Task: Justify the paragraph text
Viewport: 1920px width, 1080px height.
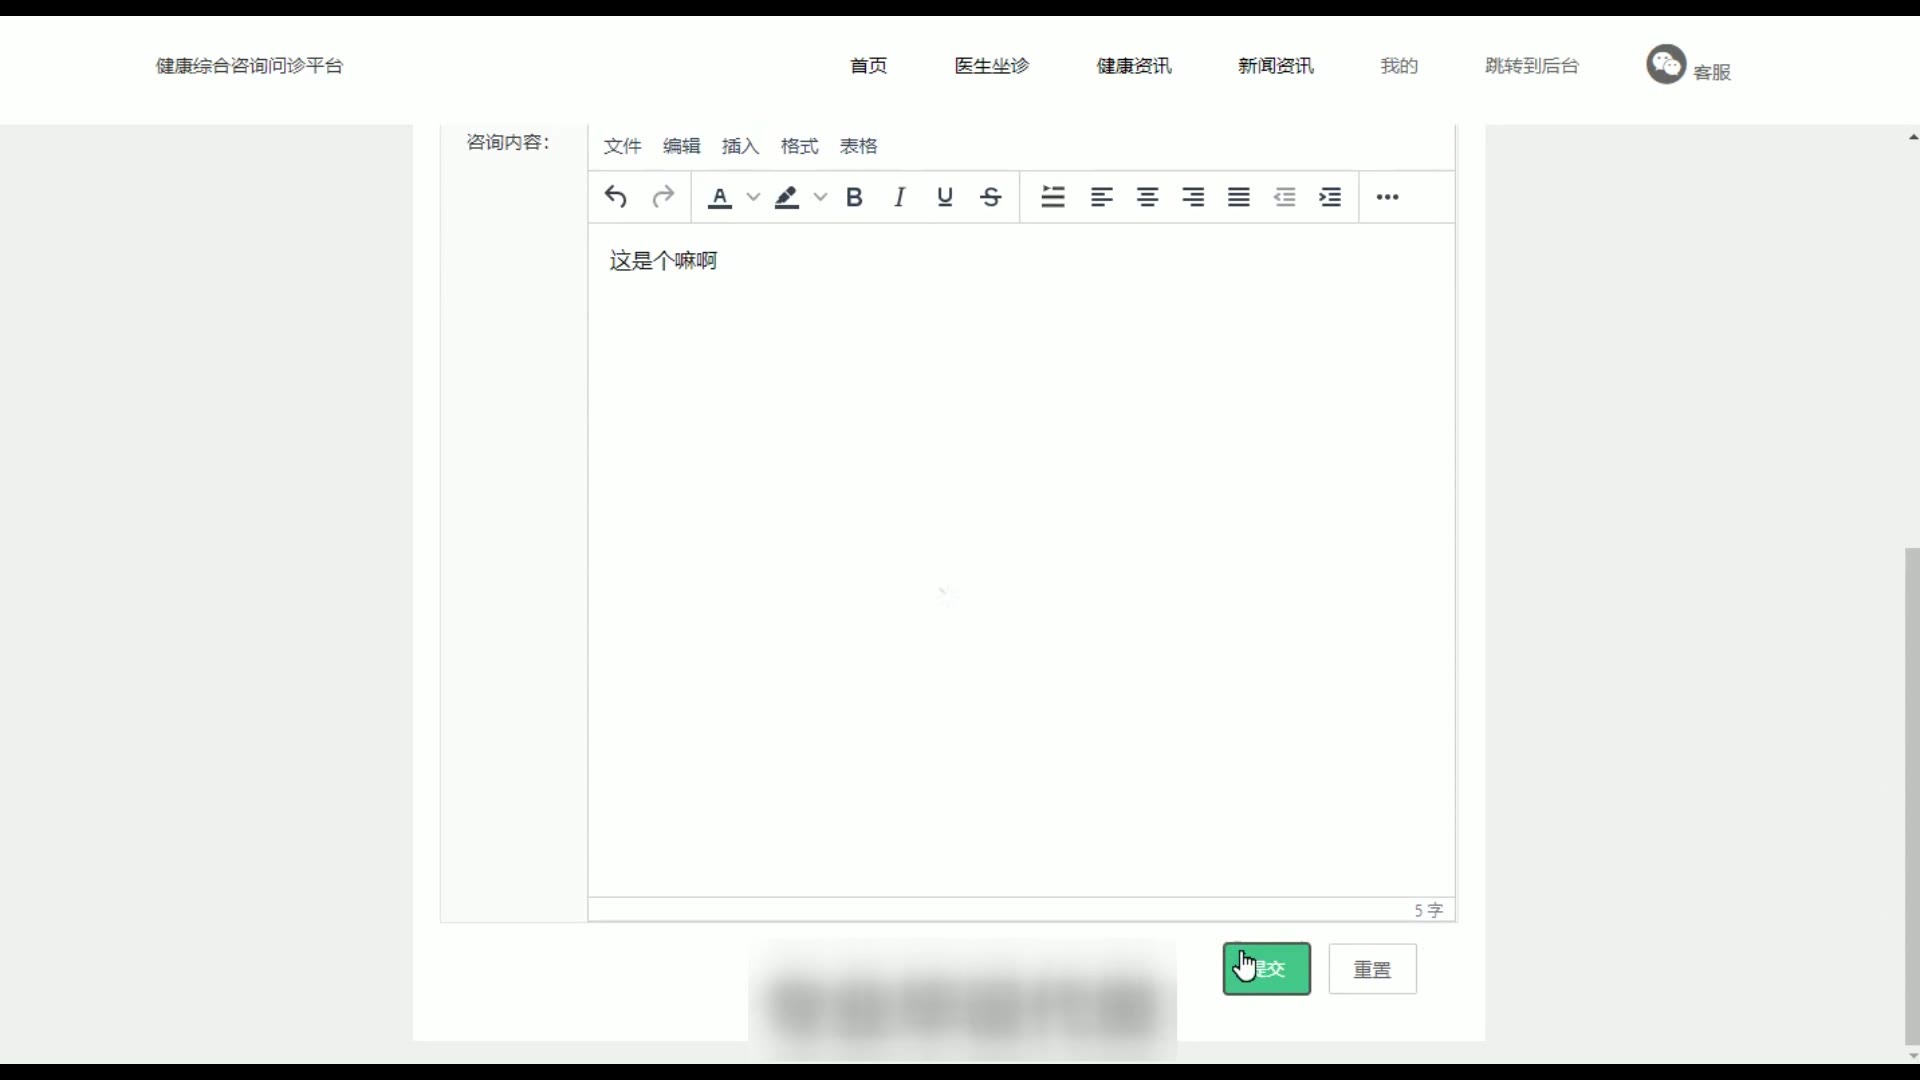Action: point(1239,197)
